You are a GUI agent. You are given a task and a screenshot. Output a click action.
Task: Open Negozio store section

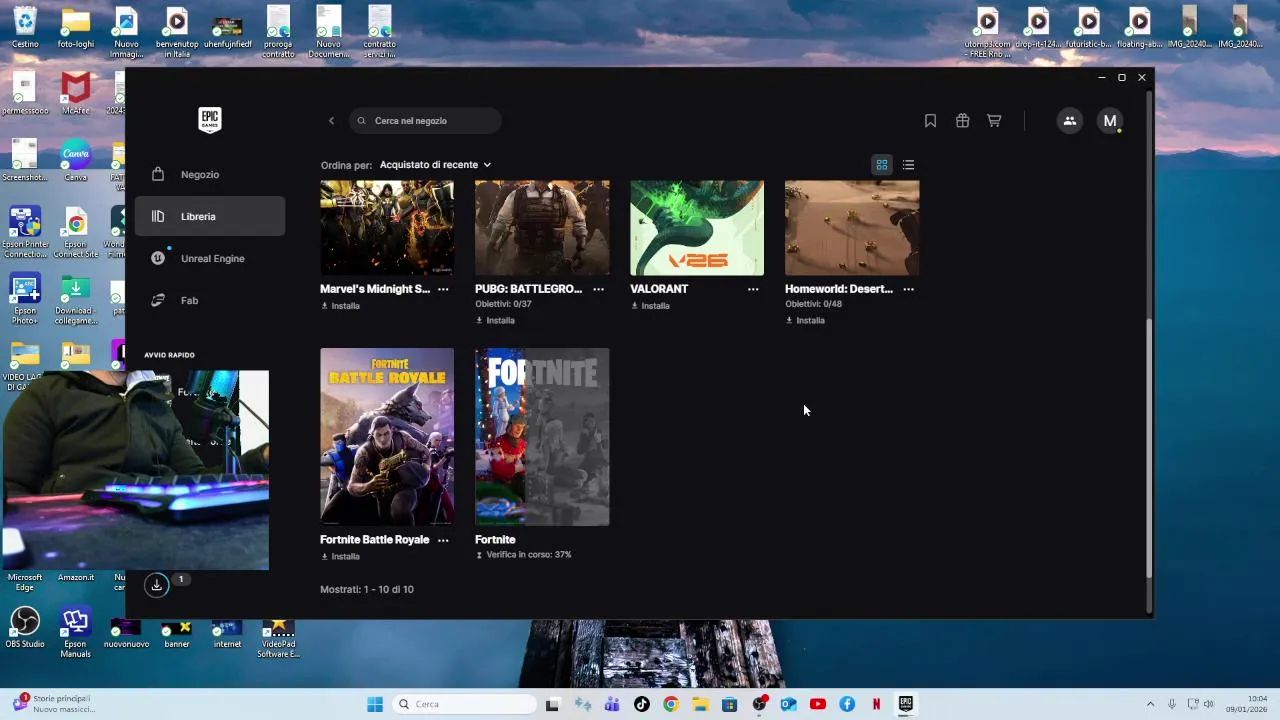point(210,175)
